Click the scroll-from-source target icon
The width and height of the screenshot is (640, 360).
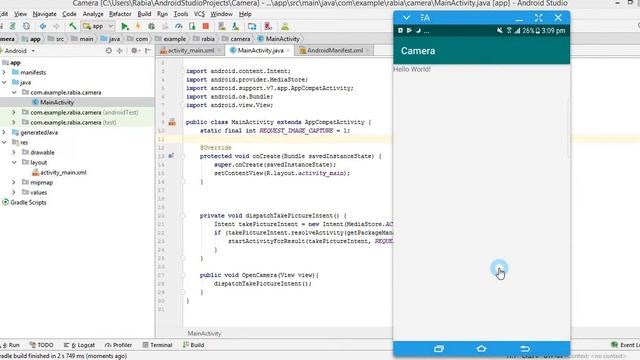point(108,51)
